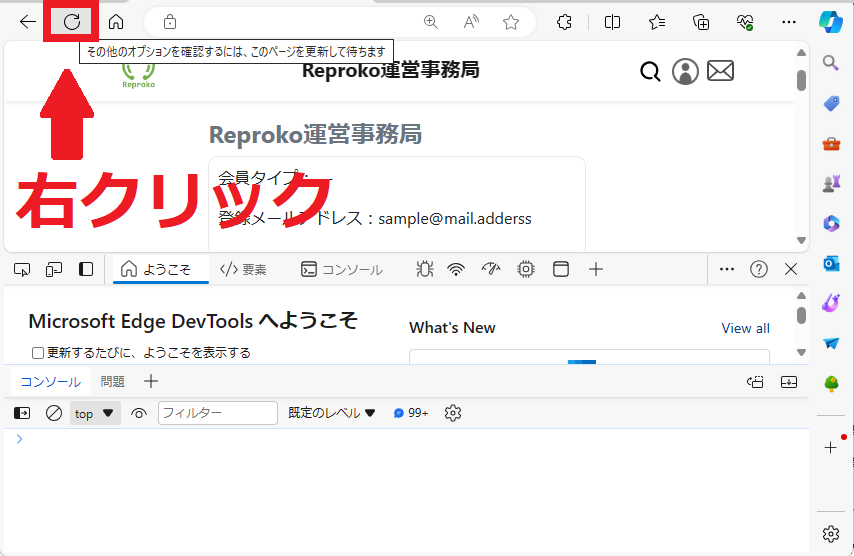Clear the console with the ban icon
This screenshot has height=556, width=854.
(54, 413)
